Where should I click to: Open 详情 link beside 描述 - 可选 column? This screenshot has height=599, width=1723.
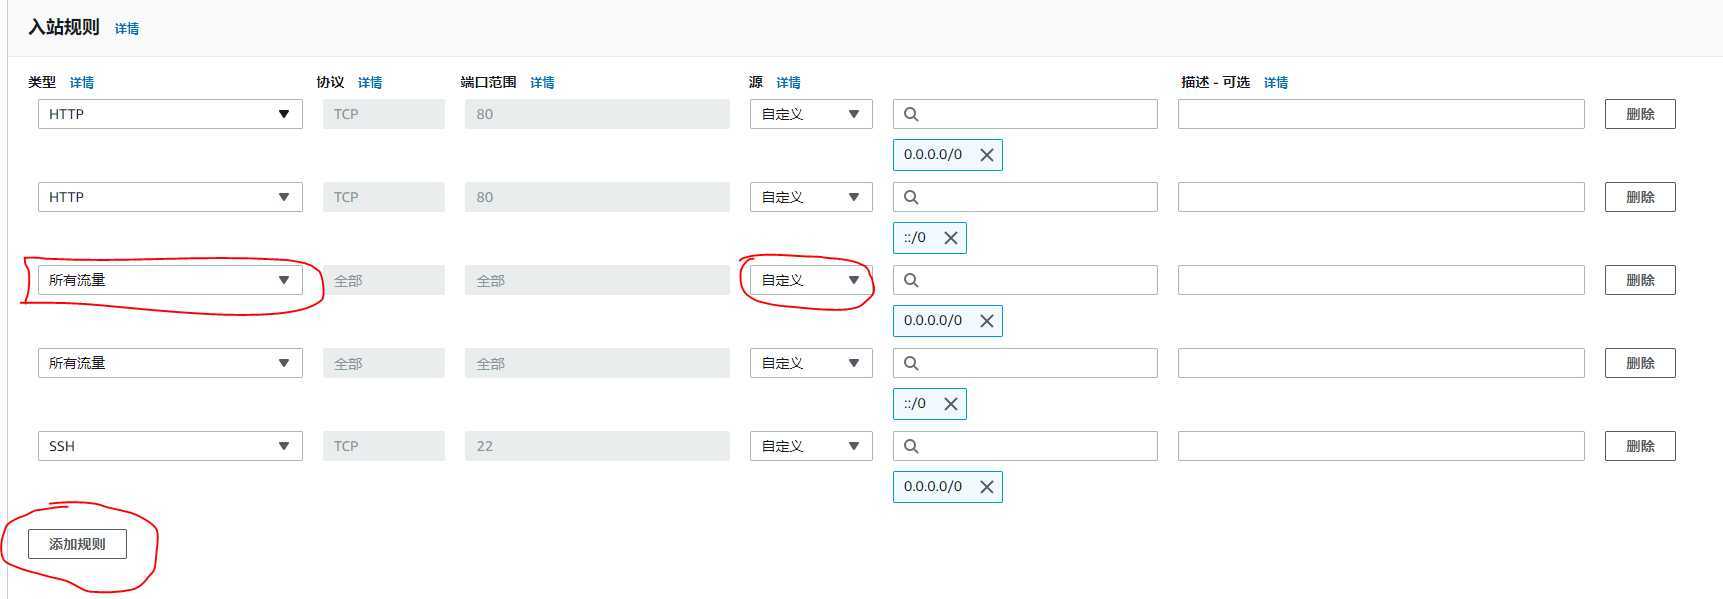(1276, 82)
